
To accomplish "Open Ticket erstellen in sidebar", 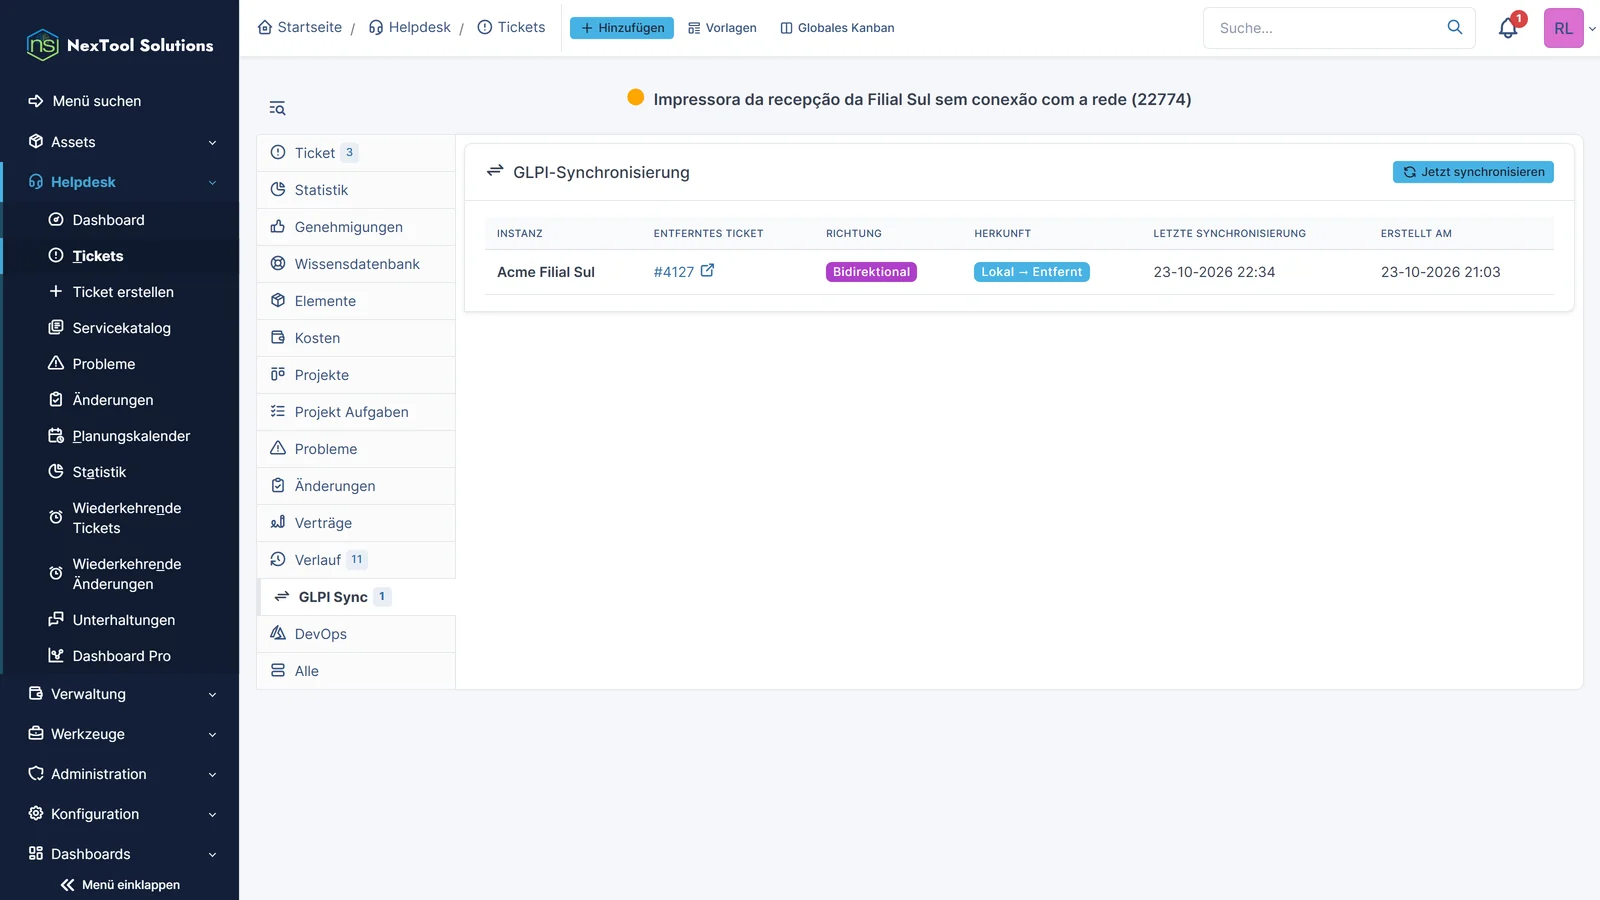I will [122, 292].
